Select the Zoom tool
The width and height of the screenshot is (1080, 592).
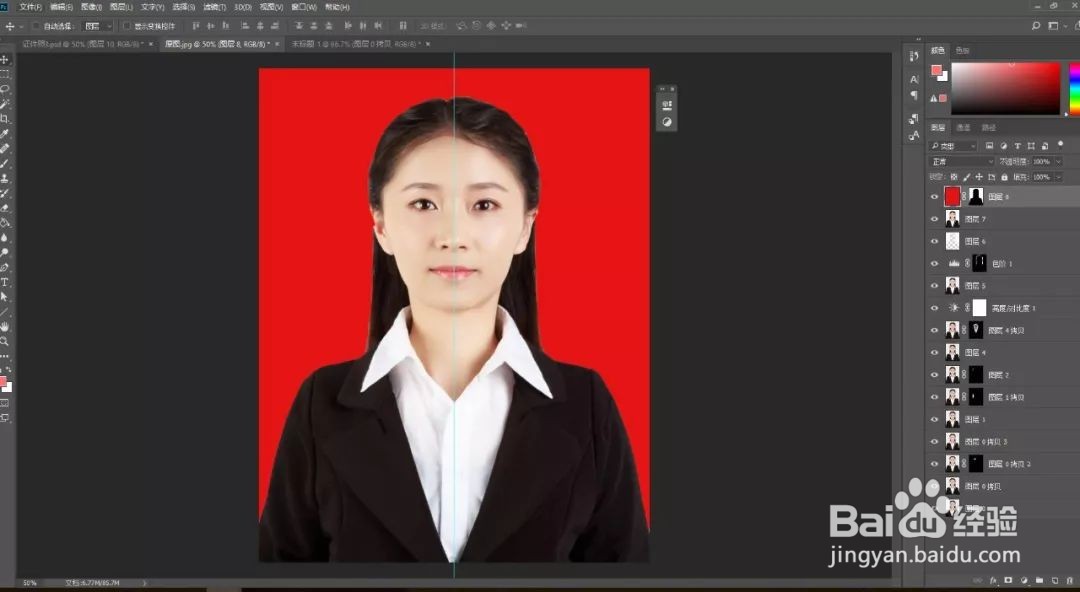(x=5, y=341)
